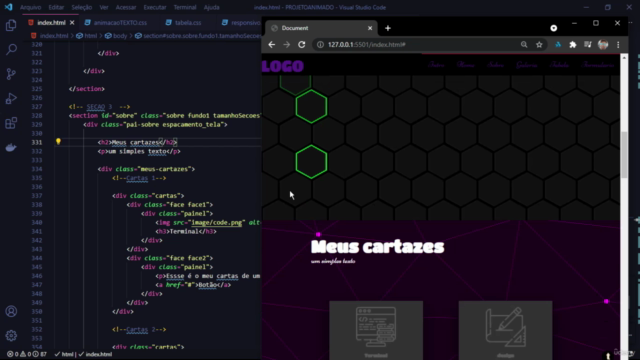The image size is (640, 360).
Task: Open the Manage gear icon in VS Code
Action: pyautogui.click(x=11, y=336)
